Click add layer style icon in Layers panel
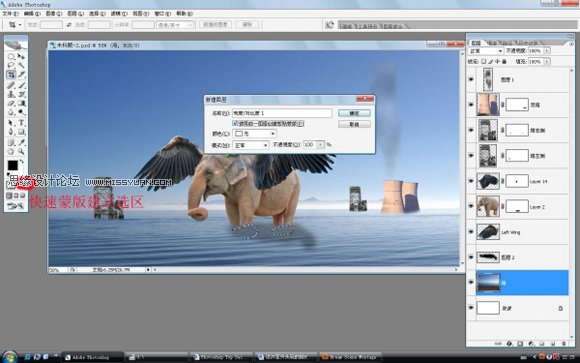 click(509, 344)
